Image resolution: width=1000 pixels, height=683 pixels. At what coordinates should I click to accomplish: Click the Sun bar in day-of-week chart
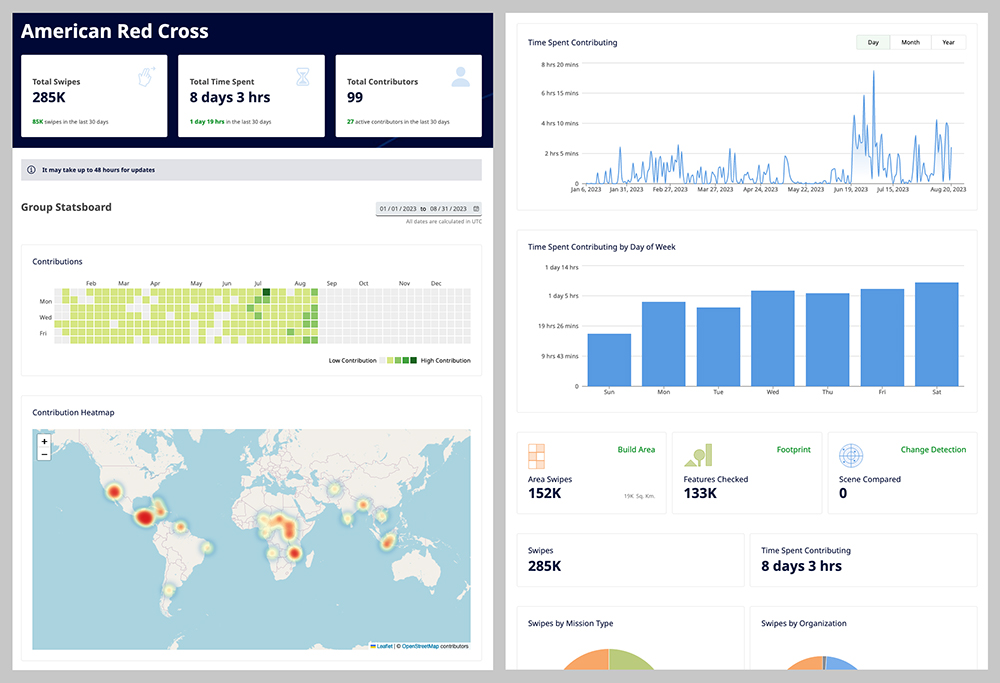(609, 360)
